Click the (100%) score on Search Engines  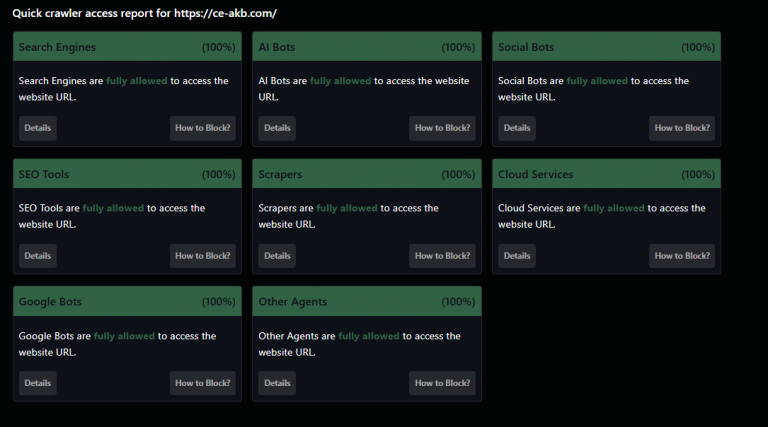[x=218, y=47]
